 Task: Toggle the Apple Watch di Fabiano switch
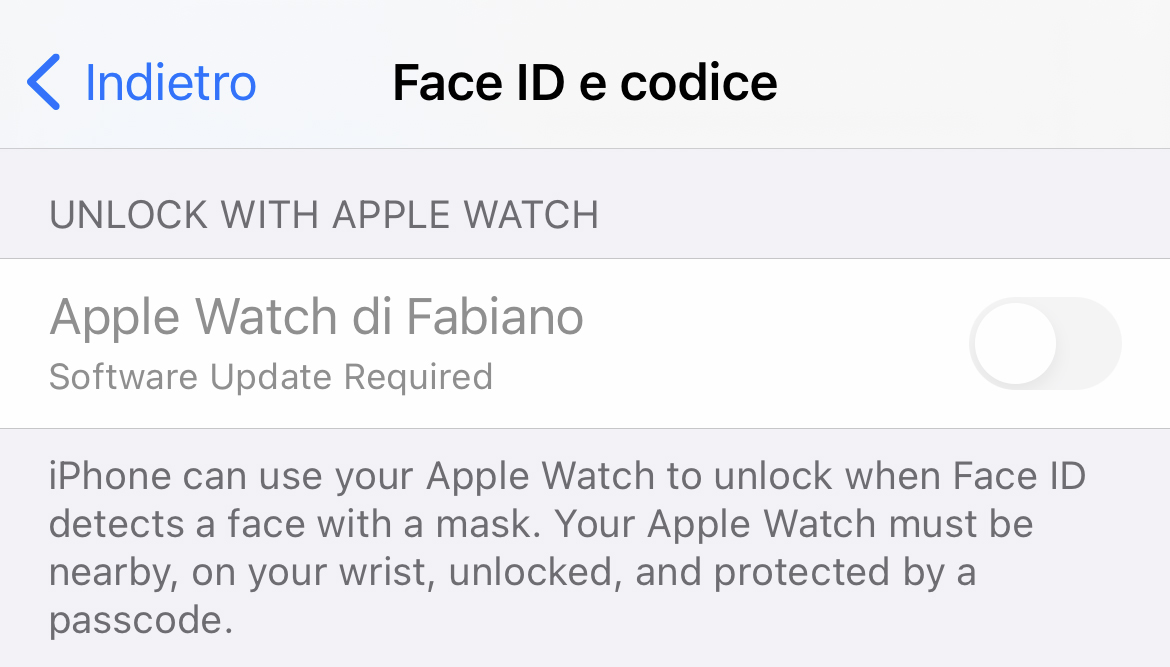tap(1045, 343)
